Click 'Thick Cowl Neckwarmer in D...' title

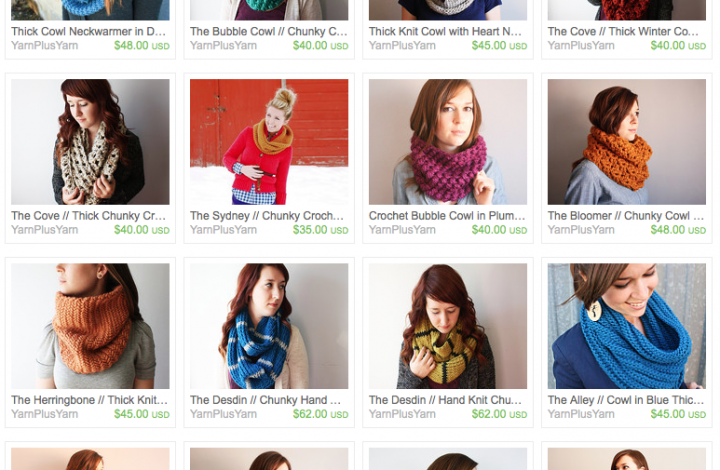89,31
